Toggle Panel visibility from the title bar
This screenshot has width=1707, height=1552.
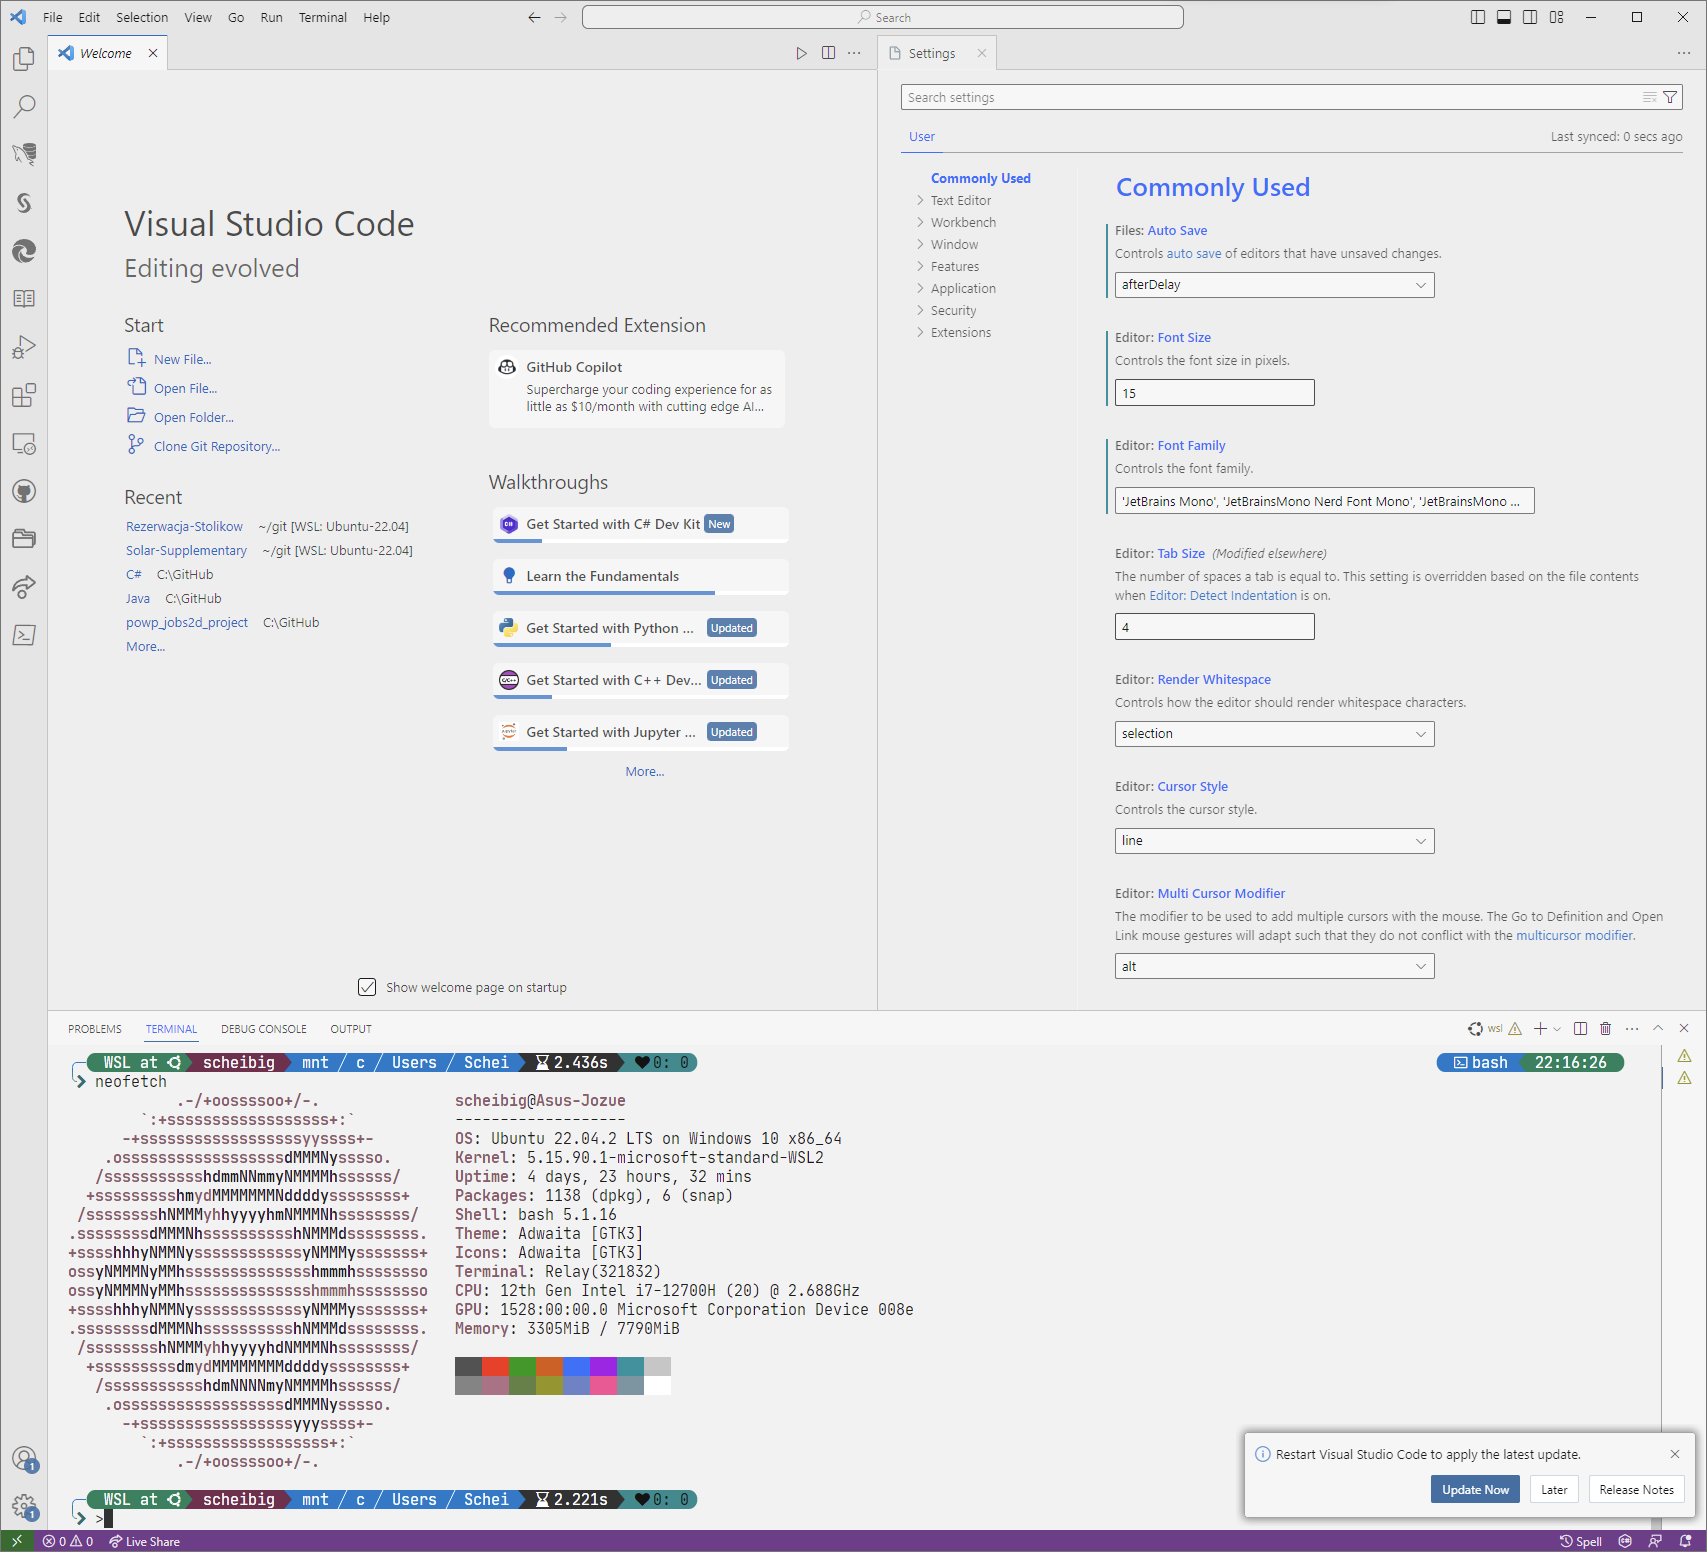click(1504, 17)
